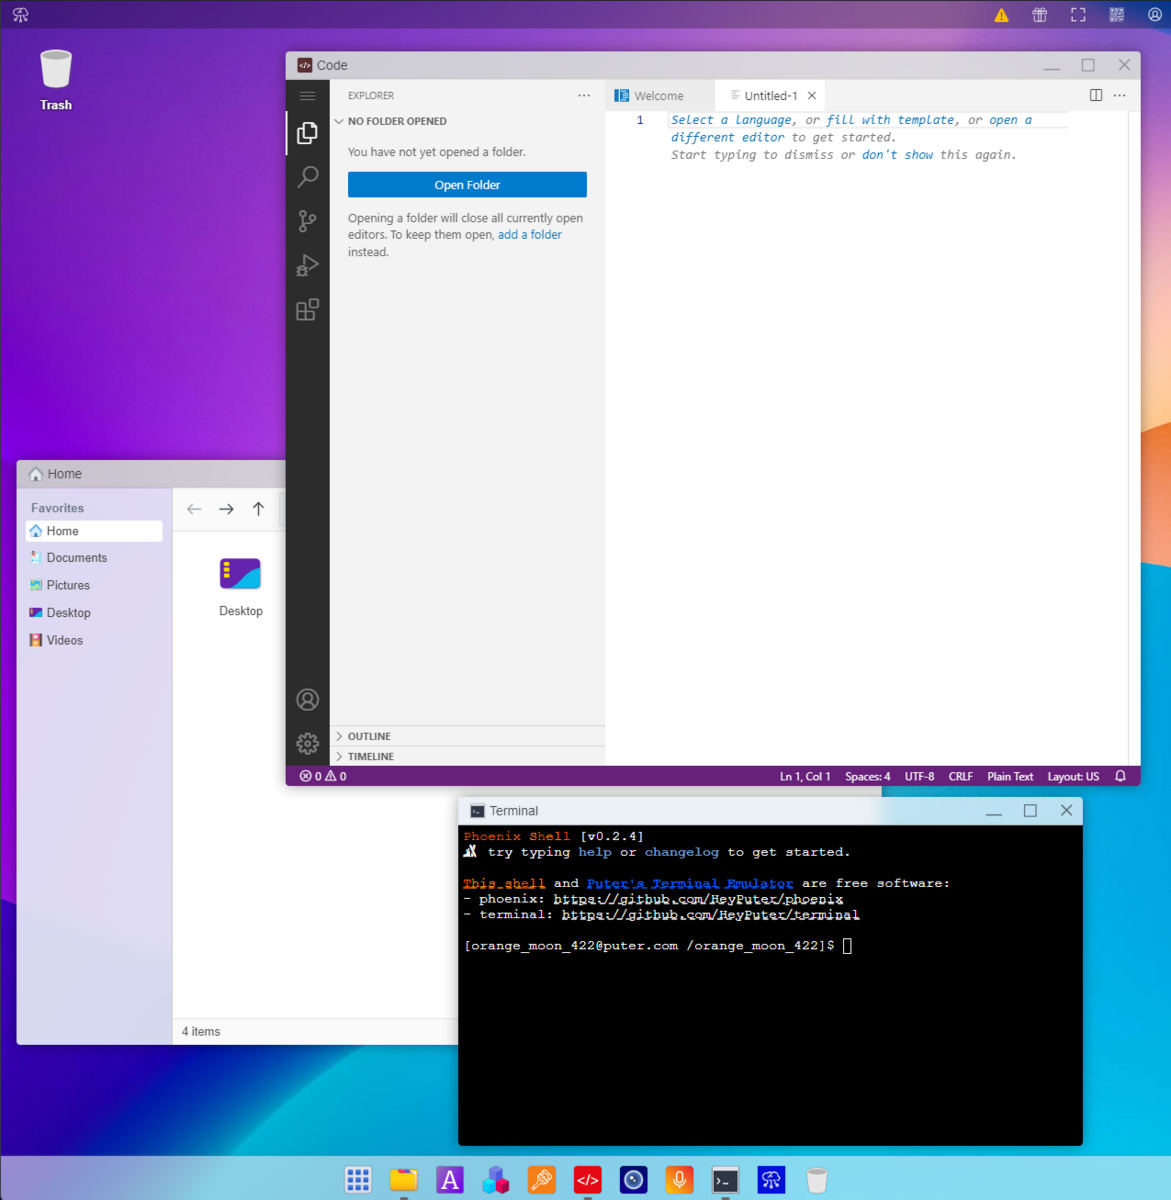
Task: Open the app launcher grid in the taskbar
Action: coord(358,1180)
